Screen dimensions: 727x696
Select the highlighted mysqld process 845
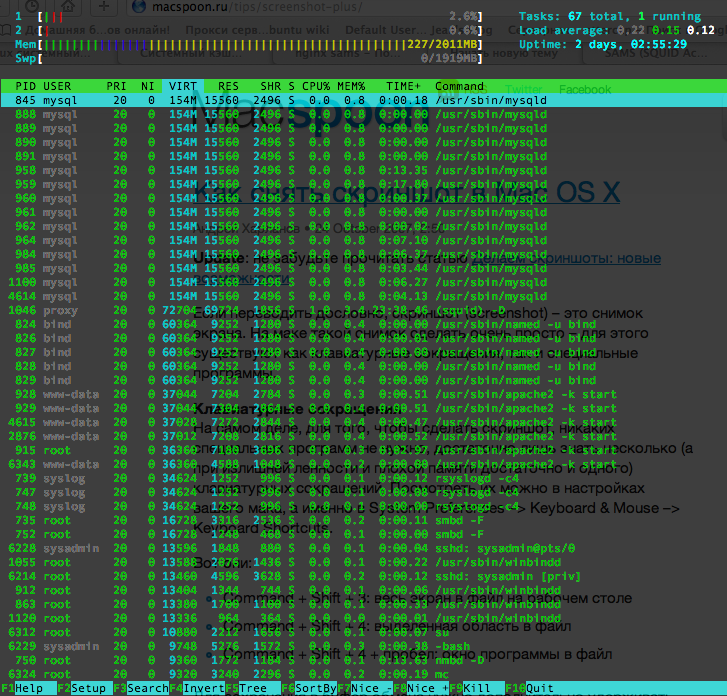[364, 100]
